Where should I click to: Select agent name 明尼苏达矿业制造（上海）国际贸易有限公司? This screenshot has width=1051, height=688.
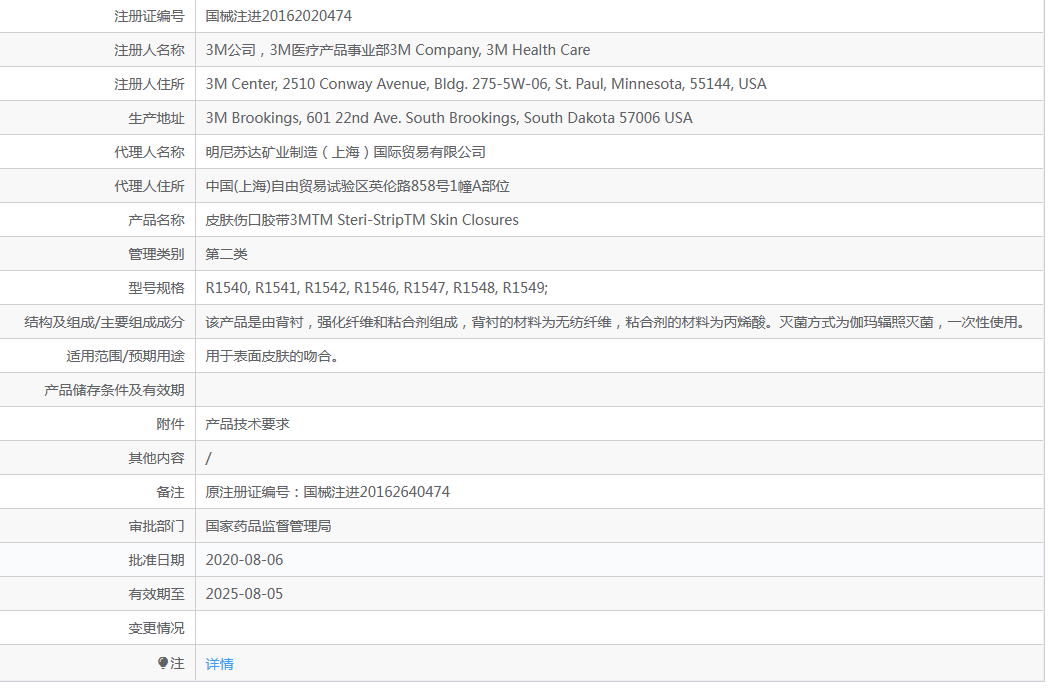[345, 152]
